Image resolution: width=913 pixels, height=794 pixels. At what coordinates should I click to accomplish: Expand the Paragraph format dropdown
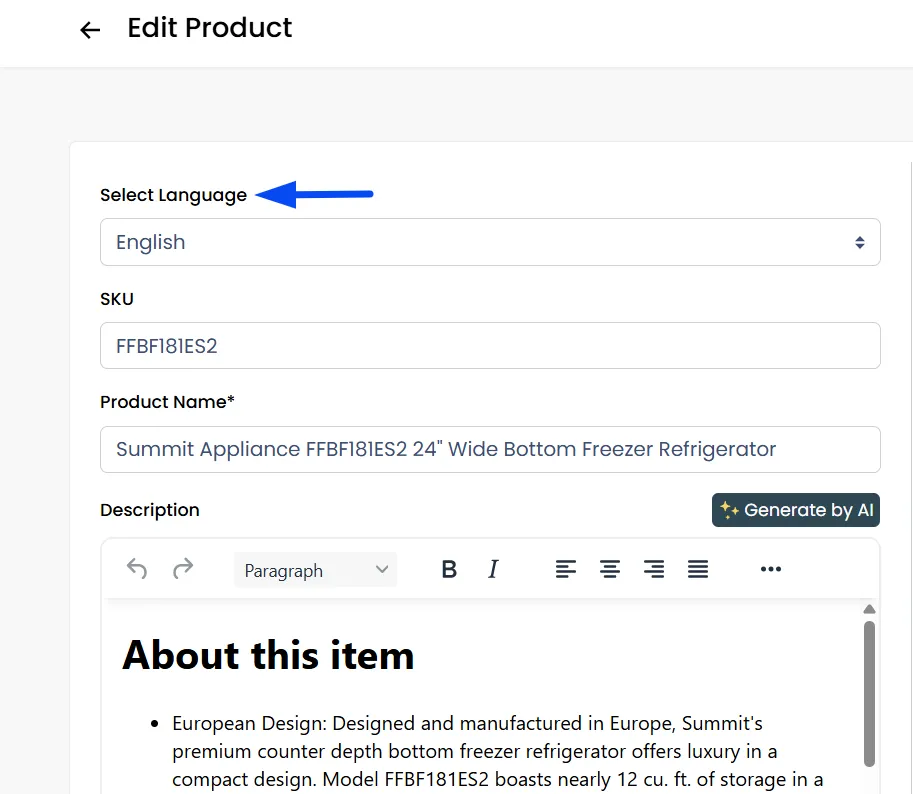316,570
